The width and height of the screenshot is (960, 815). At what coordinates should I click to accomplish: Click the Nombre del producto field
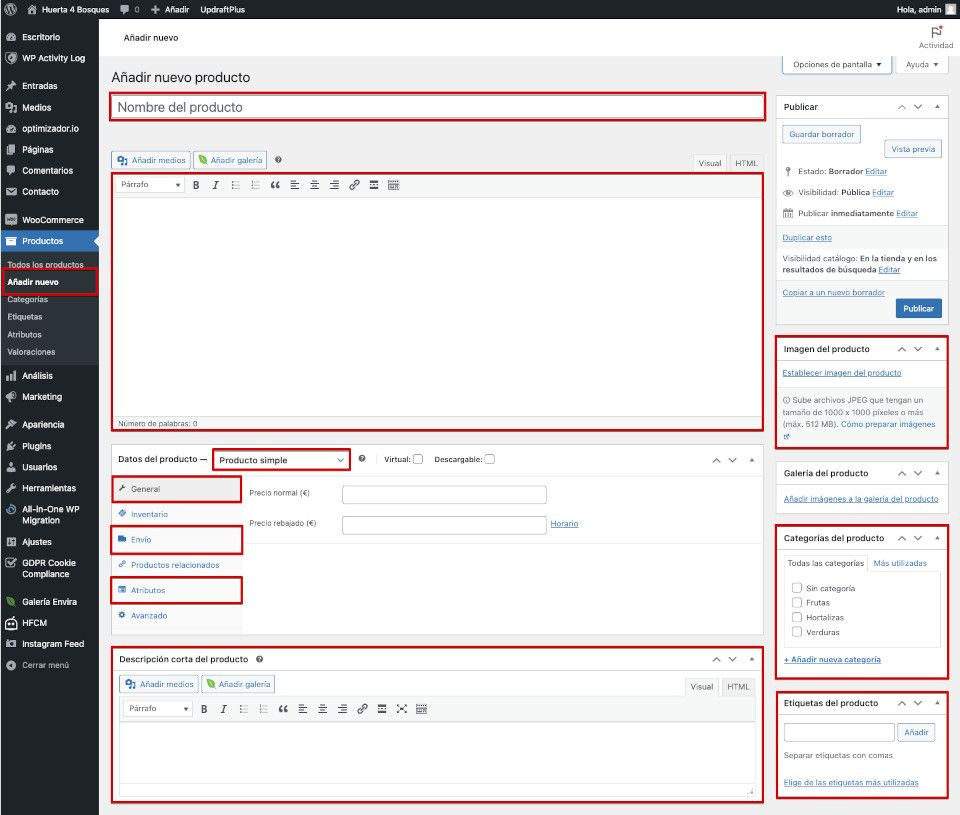436,107
